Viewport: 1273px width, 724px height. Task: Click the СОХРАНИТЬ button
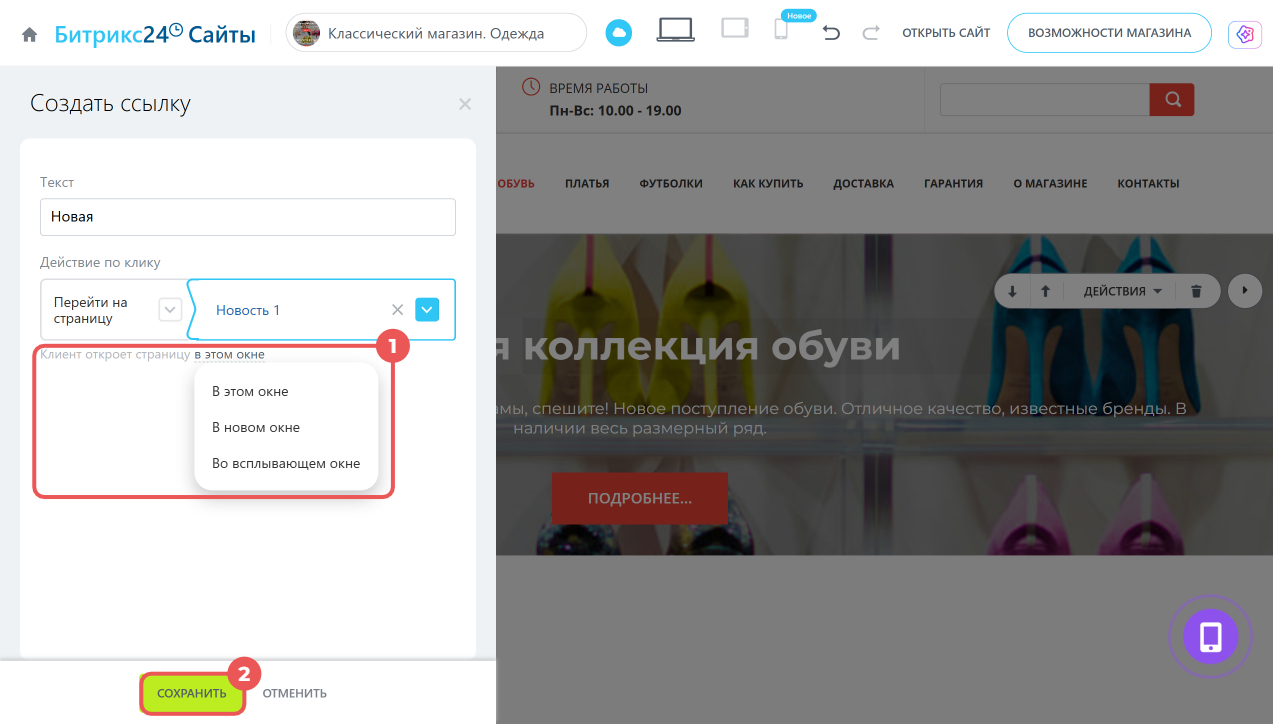[x=192, y=693]
